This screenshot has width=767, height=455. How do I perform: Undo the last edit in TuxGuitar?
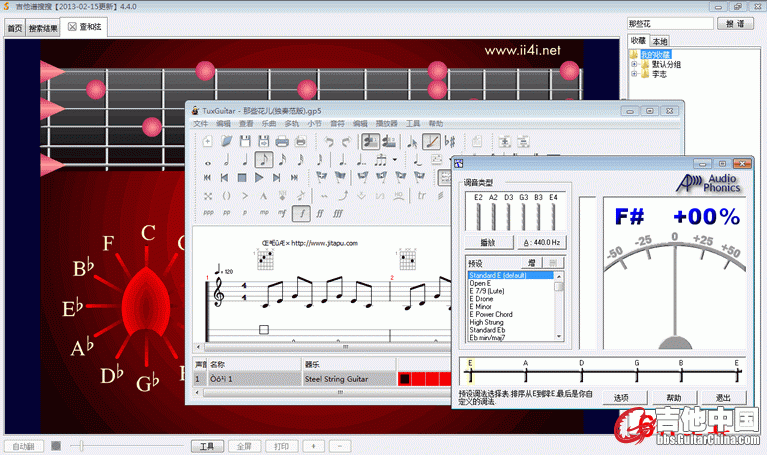click(x=329, y=142)
